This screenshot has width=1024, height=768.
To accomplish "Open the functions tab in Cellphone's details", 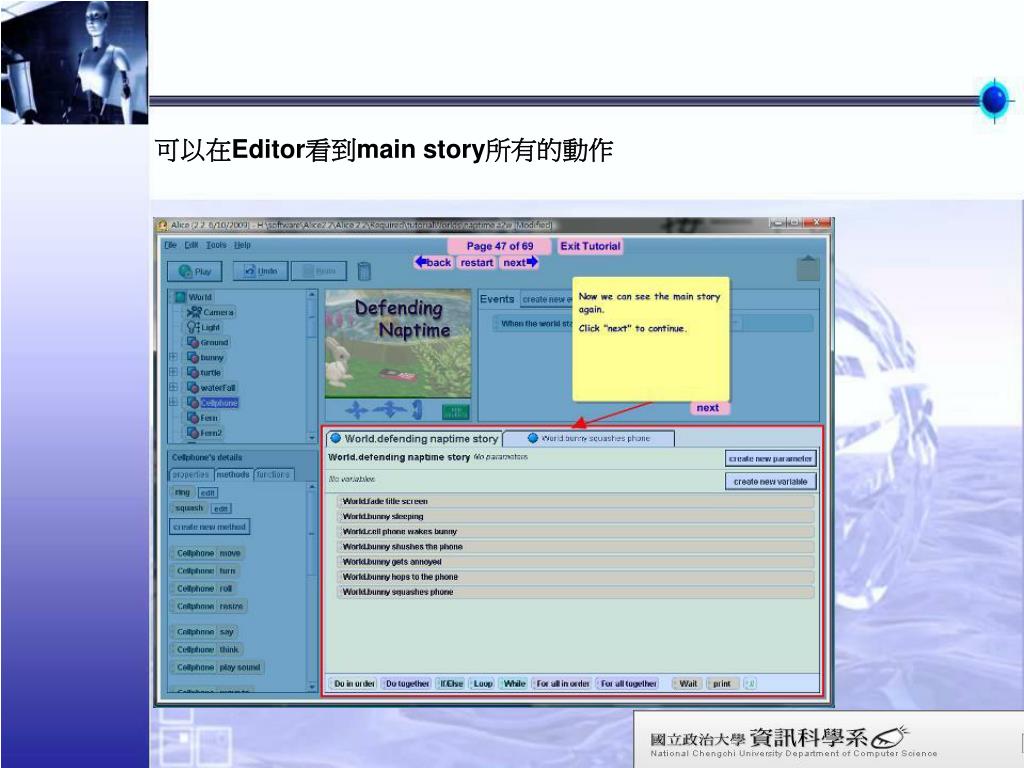I will point(273,475).
